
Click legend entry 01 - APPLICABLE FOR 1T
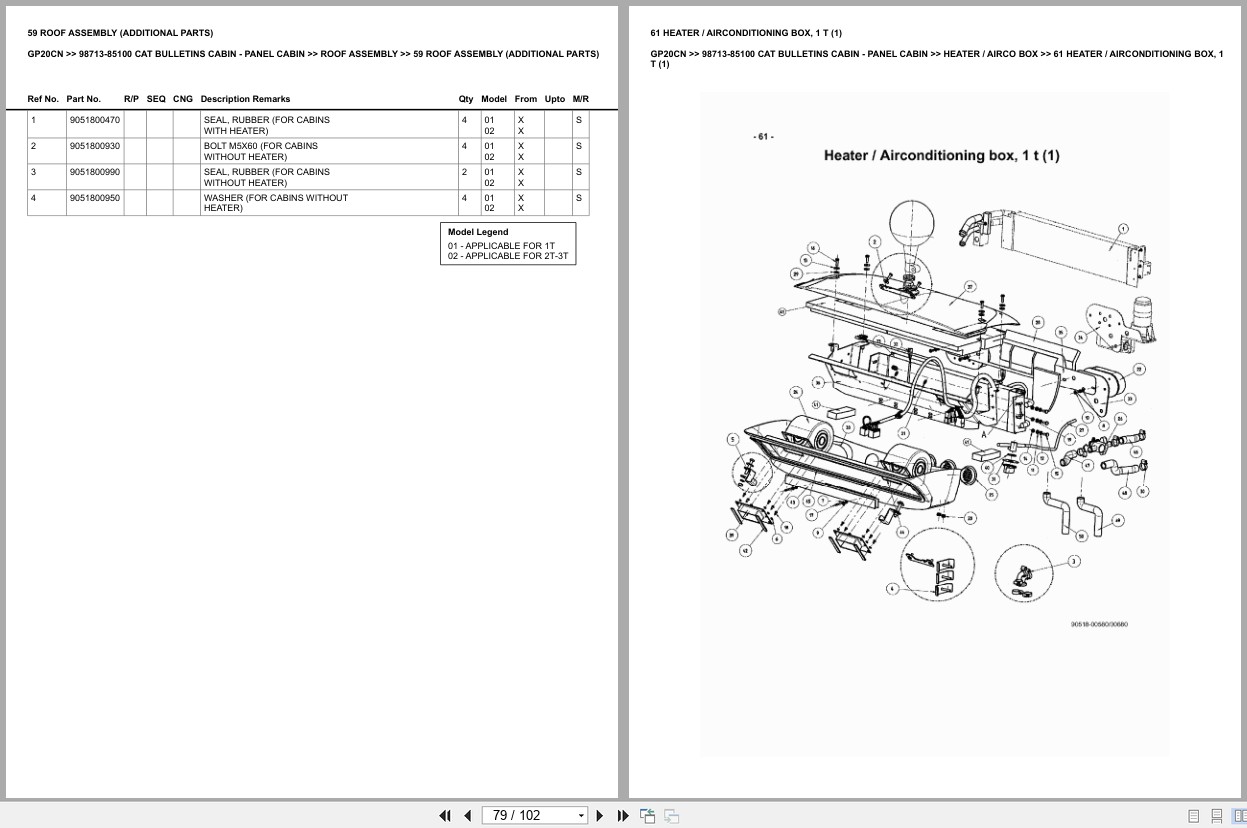pyautogui.click(x=501, y=246)
